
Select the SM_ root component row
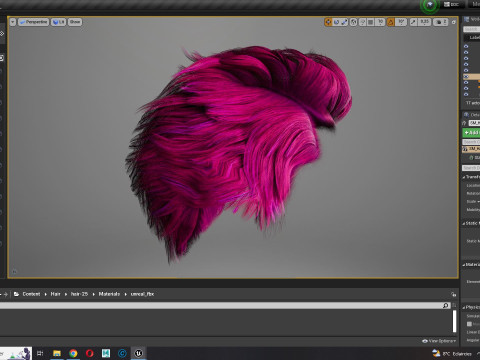click(x=471, y=149)
